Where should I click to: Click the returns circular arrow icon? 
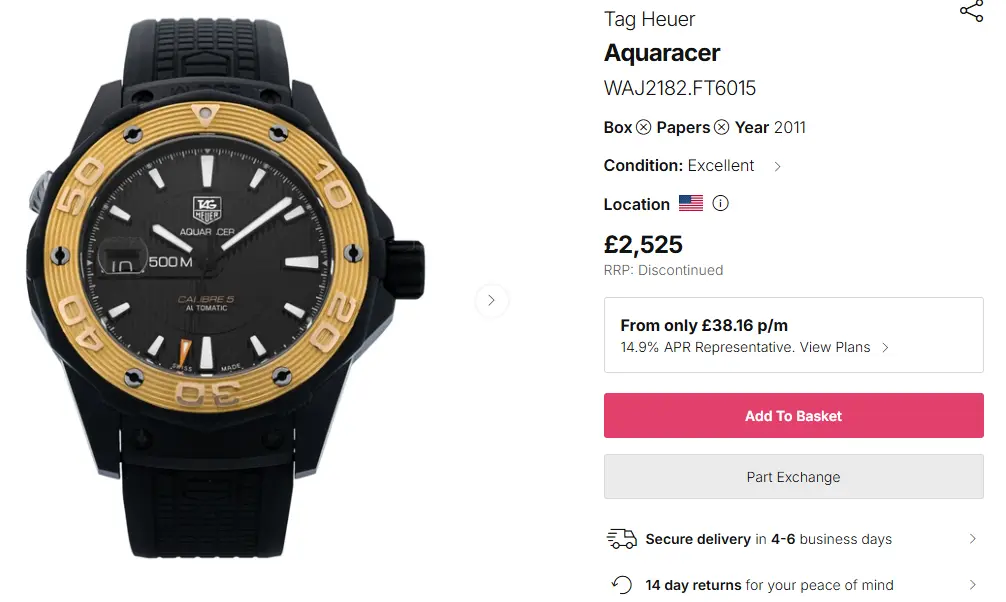621,585
